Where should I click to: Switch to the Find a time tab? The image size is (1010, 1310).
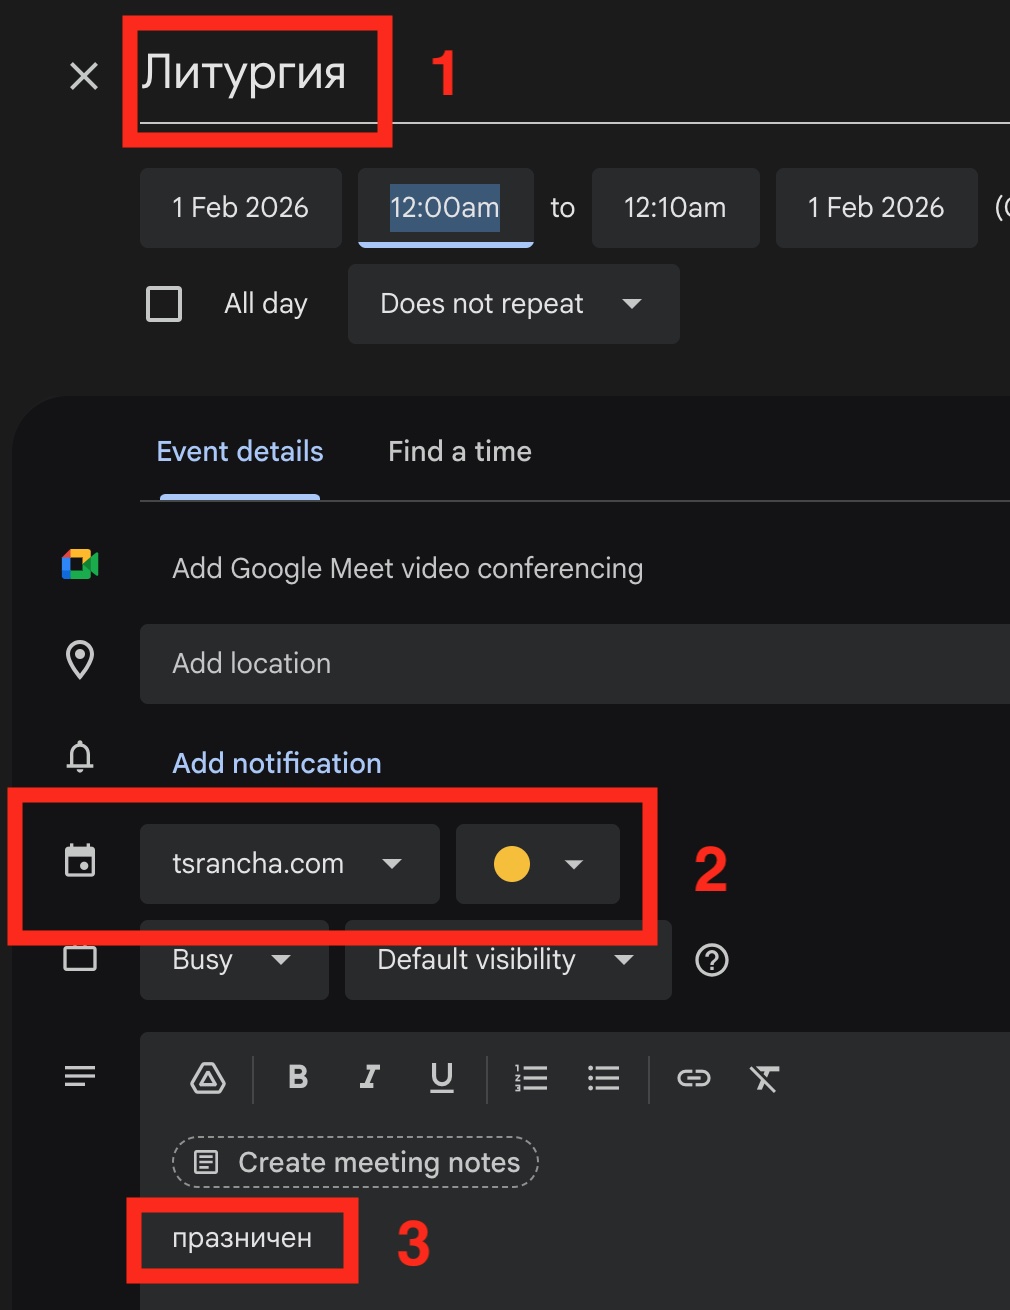point(459,452)
